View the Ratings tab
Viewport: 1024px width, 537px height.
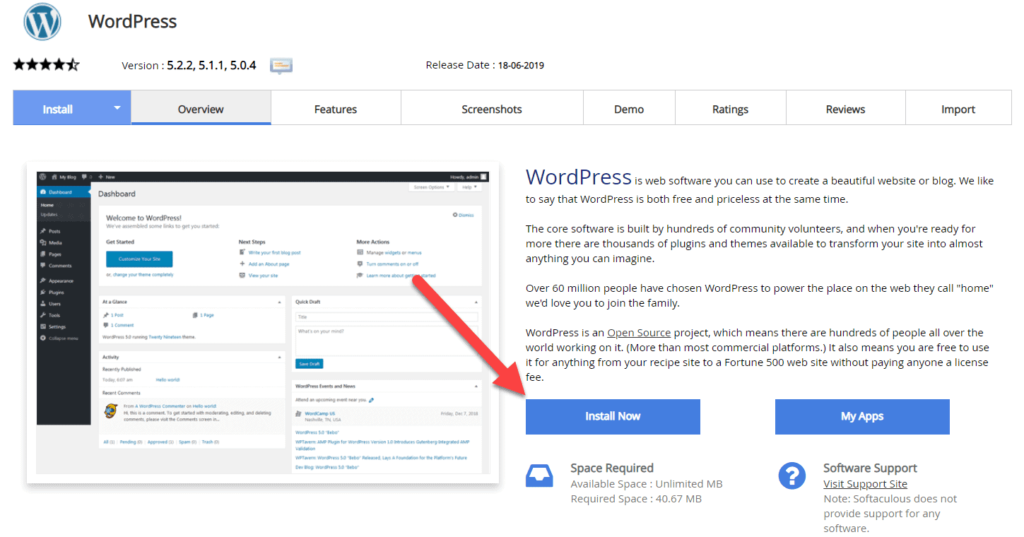(730, 109)
